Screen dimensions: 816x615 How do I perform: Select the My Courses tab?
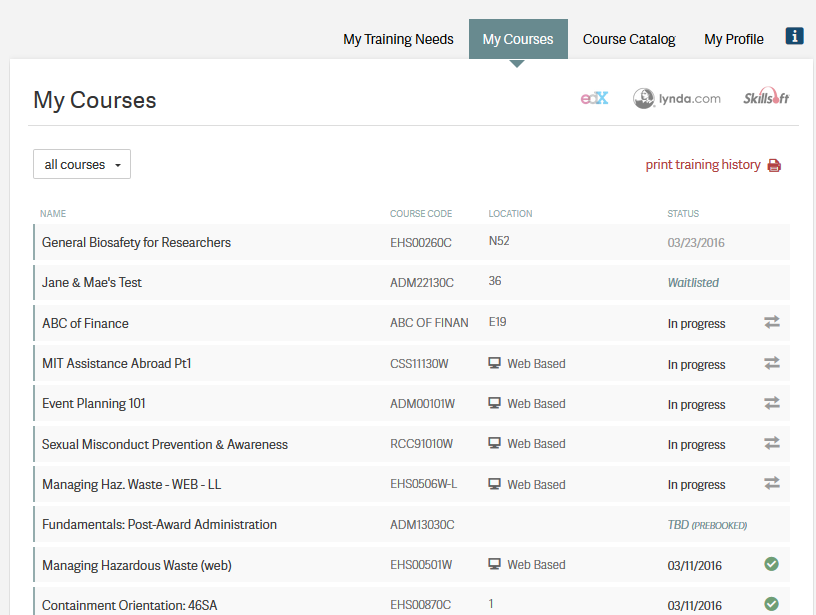click(x=518, y=39)
